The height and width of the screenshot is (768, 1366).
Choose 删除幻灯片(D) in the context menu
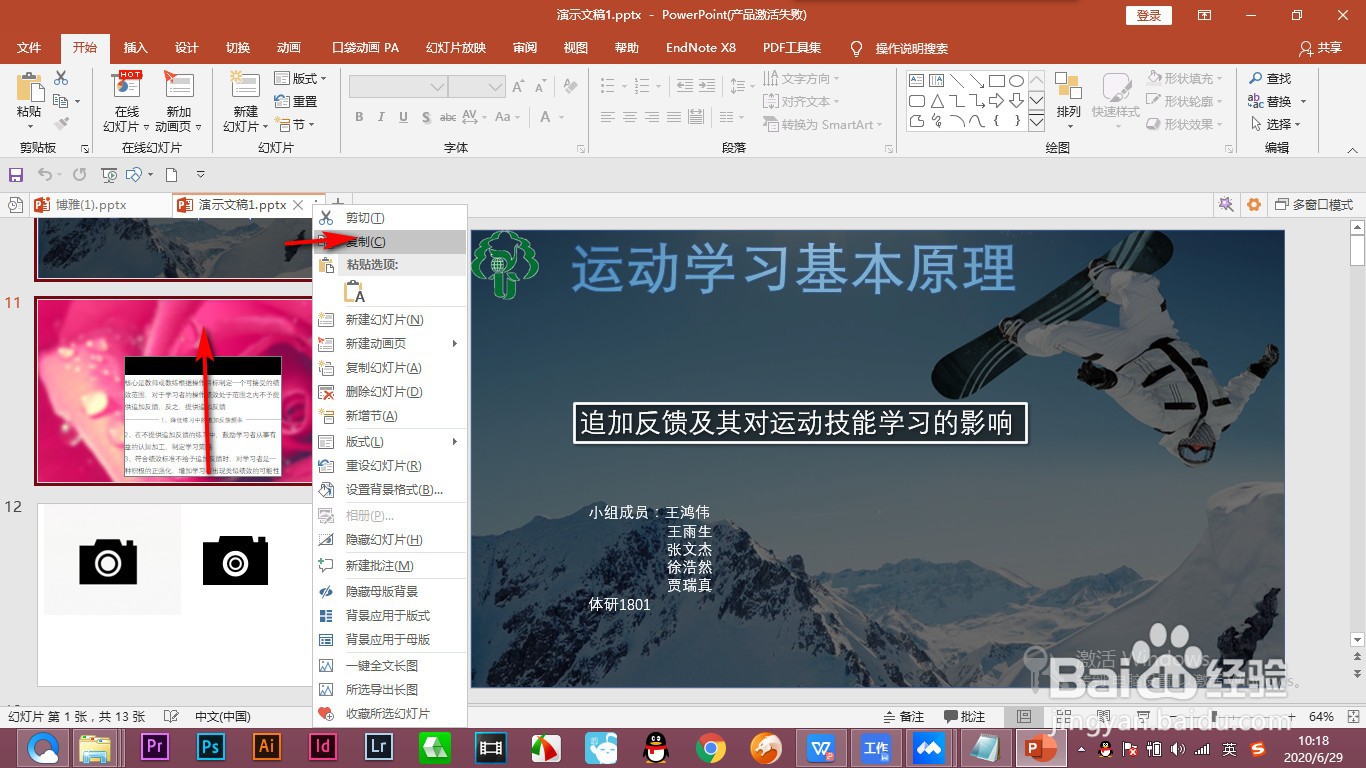click(390, 392)
